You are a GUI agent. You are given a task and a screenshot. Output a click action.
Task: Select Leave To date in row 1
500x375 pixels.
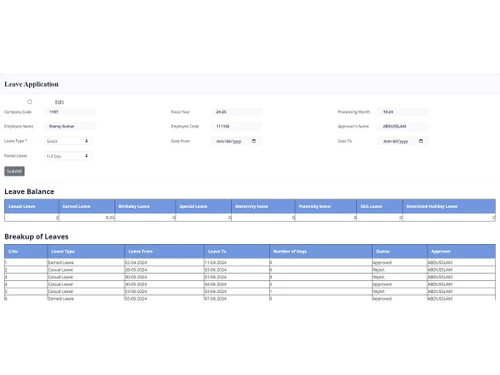237,262
